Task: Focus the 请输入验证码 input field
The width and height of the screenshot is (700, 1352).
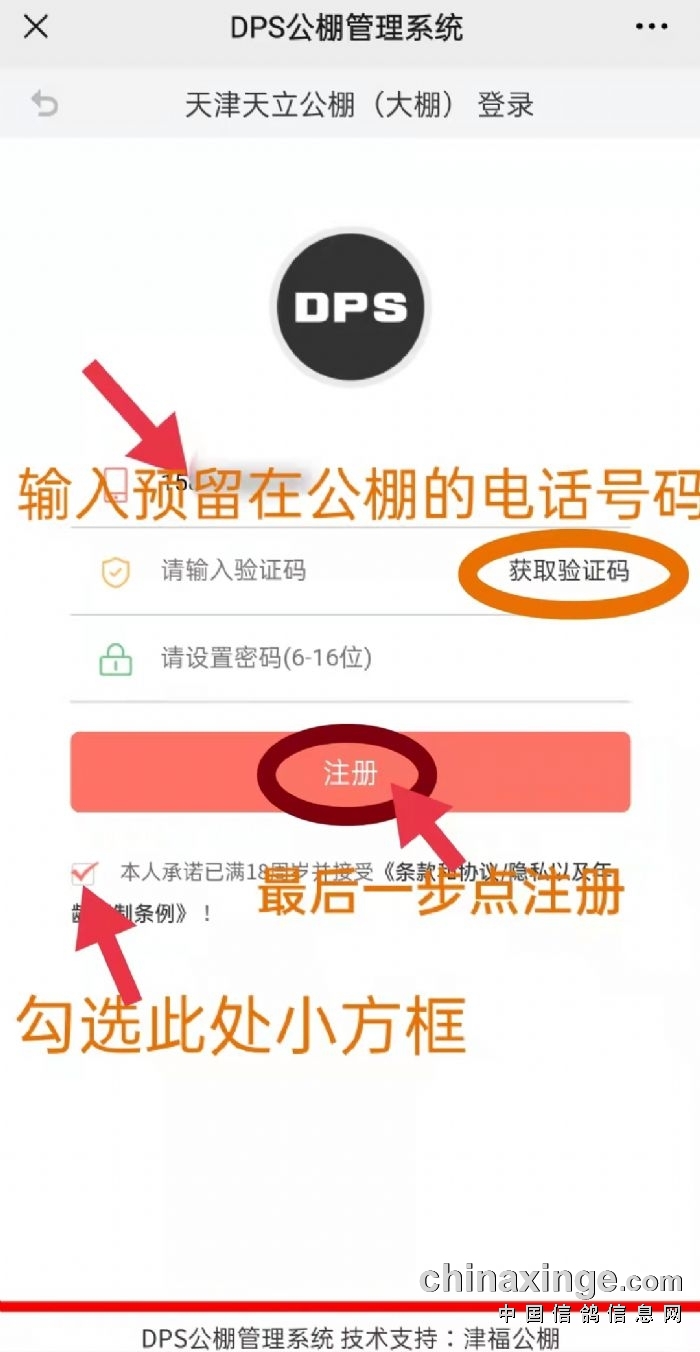Action: [300, 572]
